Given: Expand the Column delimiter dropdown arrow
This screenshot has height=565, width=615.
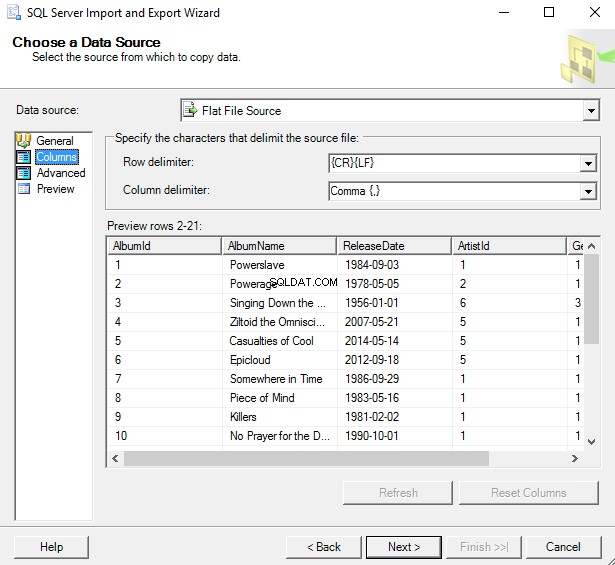Looking at the screenshot, I should (588, 191).
